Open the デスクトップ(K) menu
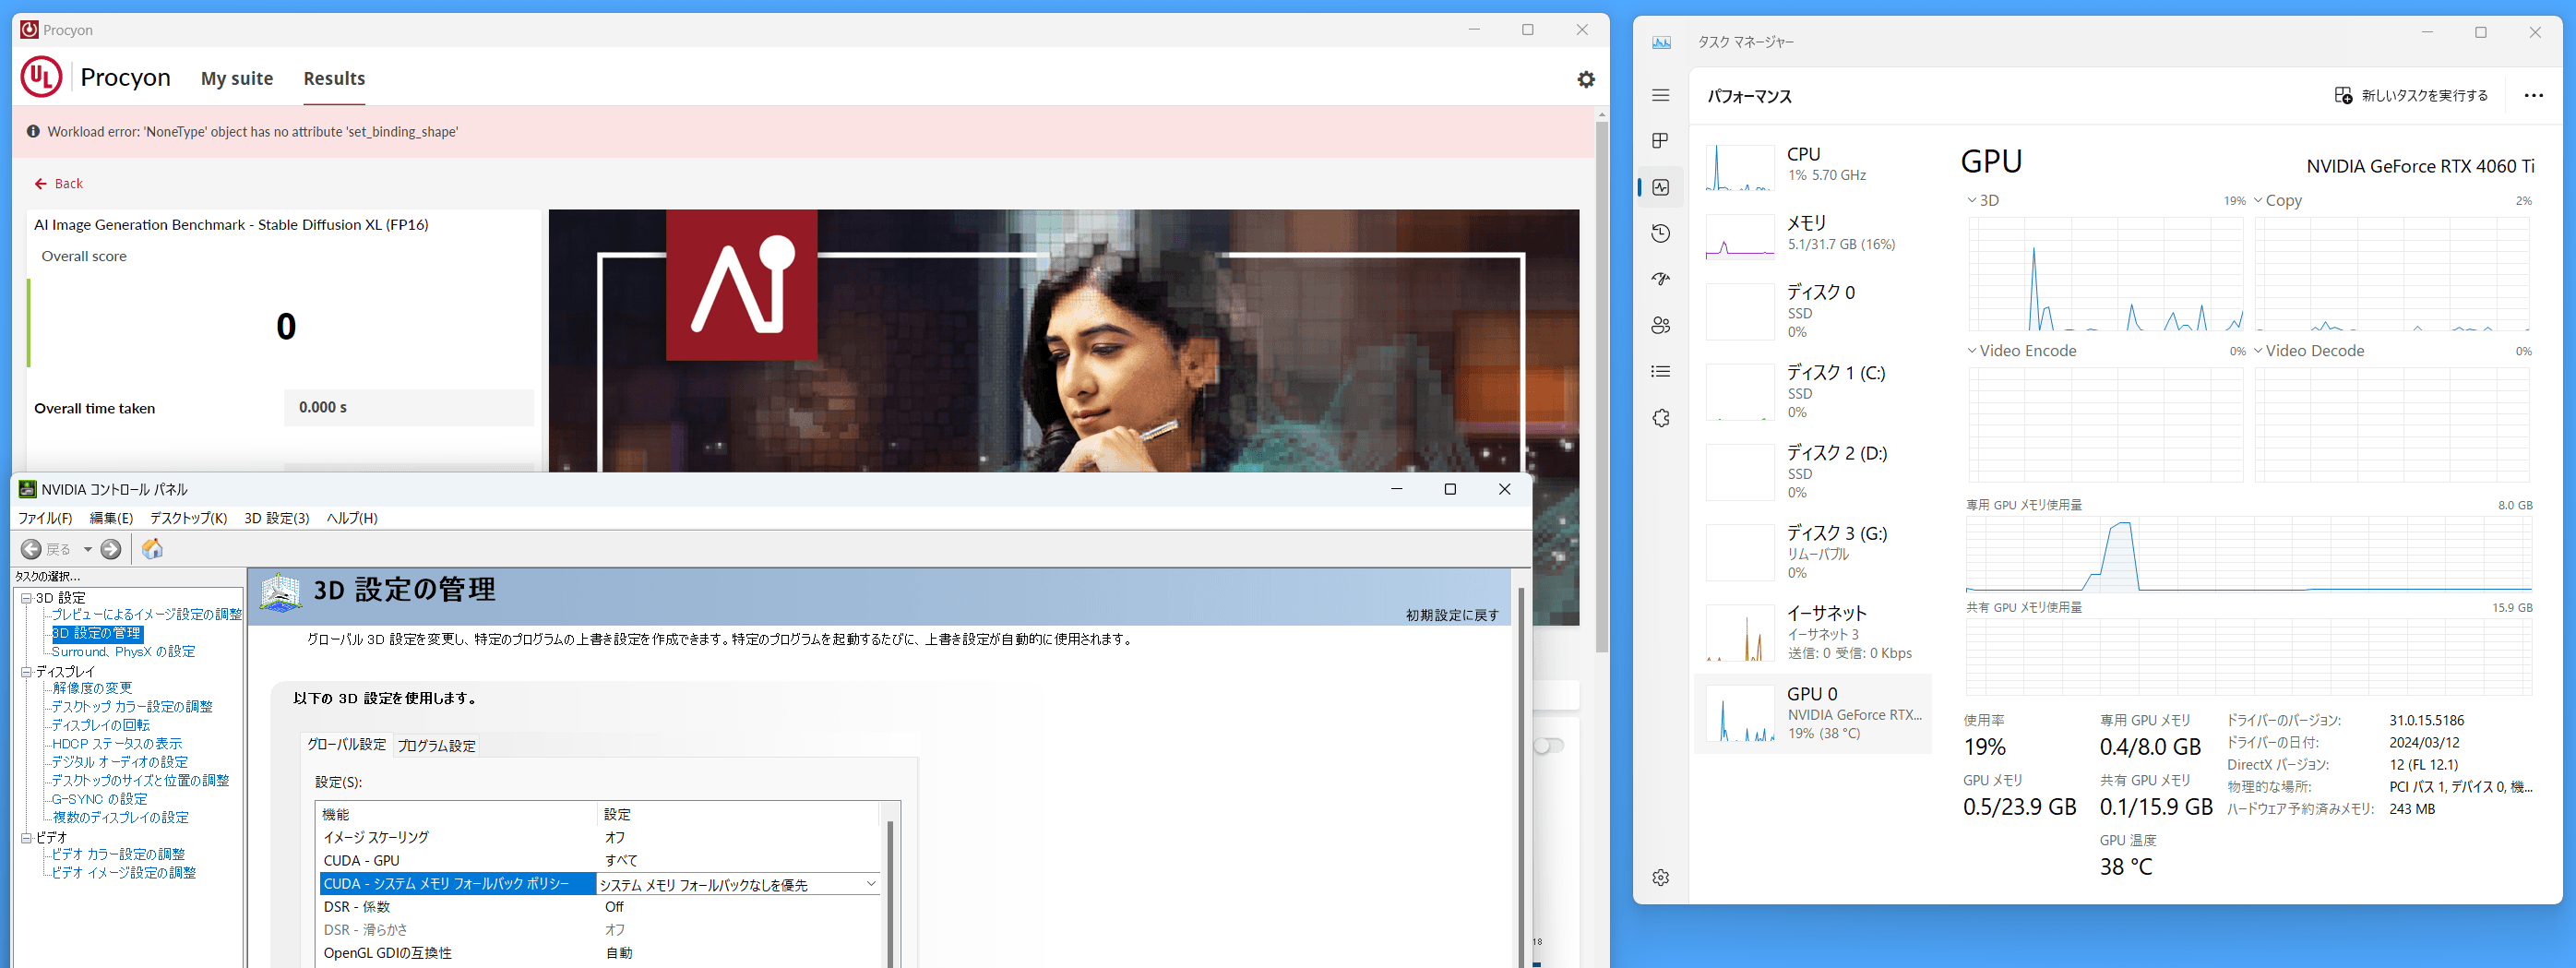Image resolution: width=2576 pixels, height=968 pixels. point(188,518)
